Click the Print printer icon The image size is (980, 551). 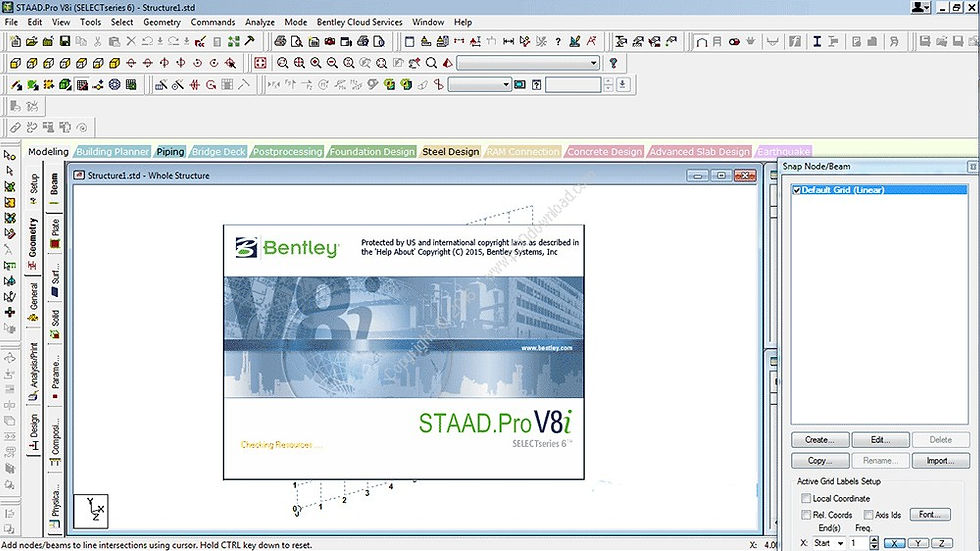pyautogui.click(x=280, y=41)
